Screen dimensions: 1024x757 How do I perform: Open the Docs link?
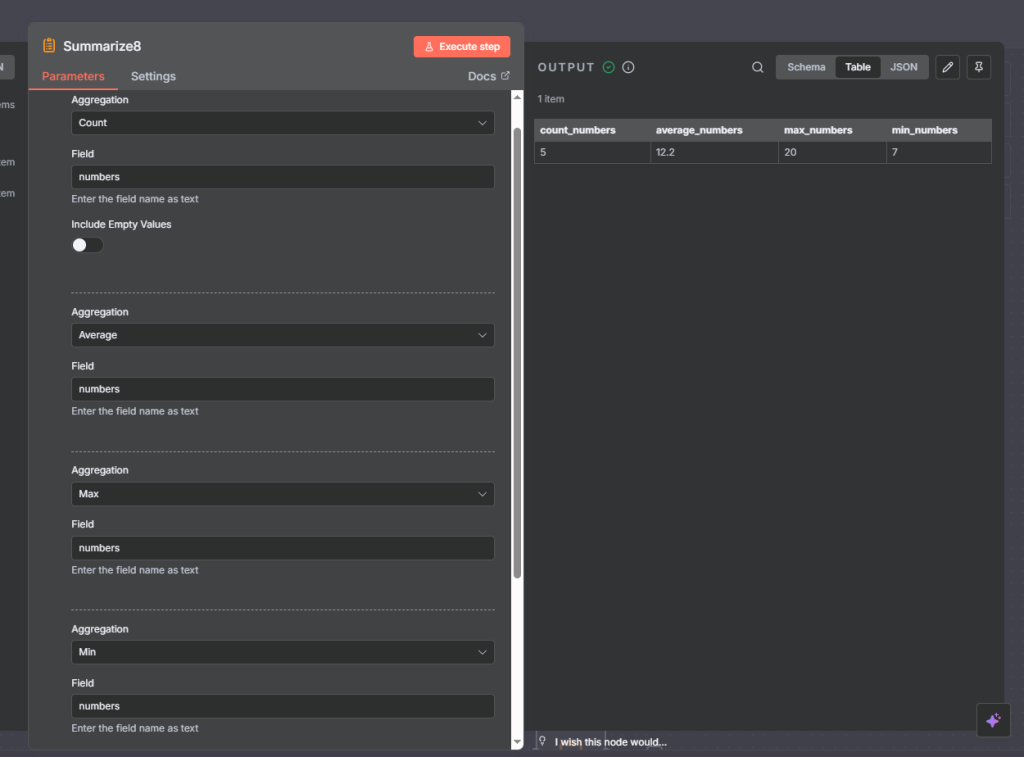(x=488, y=76)
